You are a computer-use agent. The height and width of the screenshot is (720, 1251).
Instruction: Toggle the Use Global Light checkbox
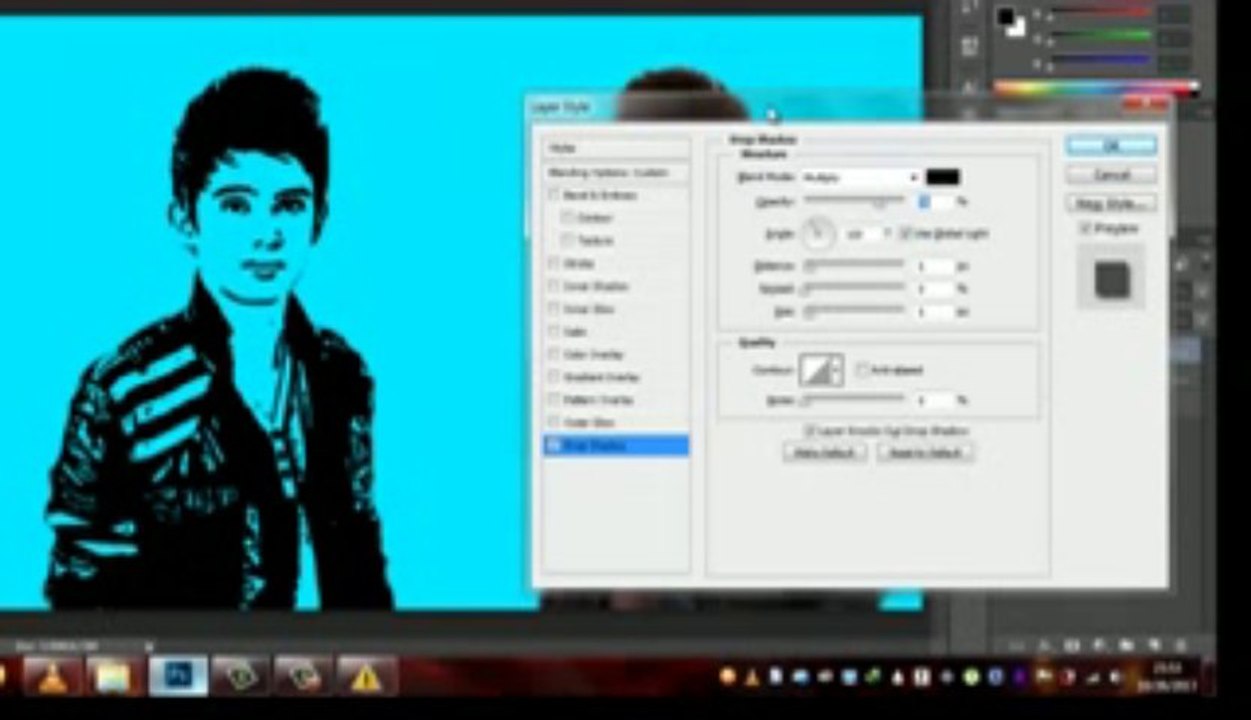(x=906, y=233)
